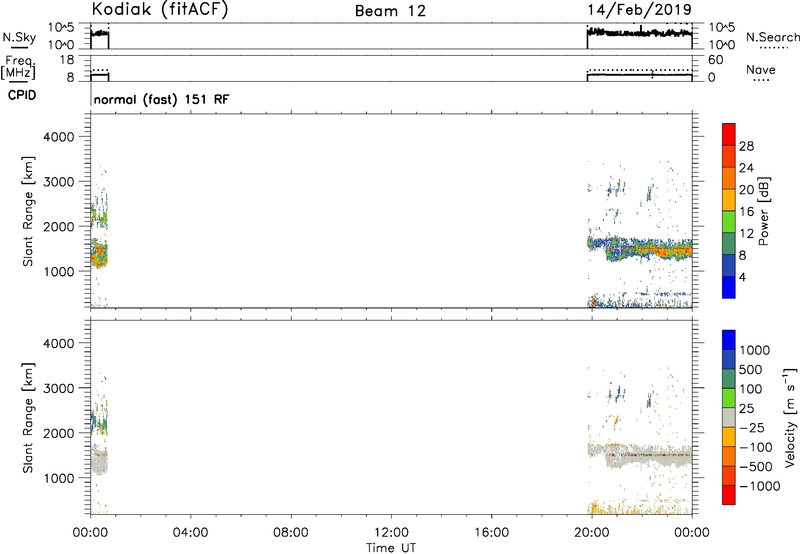This screenshot has height=554, width=800.
Task: Click the 'Velocity [m s-1]' colorbar label
Action: [790, 417]
